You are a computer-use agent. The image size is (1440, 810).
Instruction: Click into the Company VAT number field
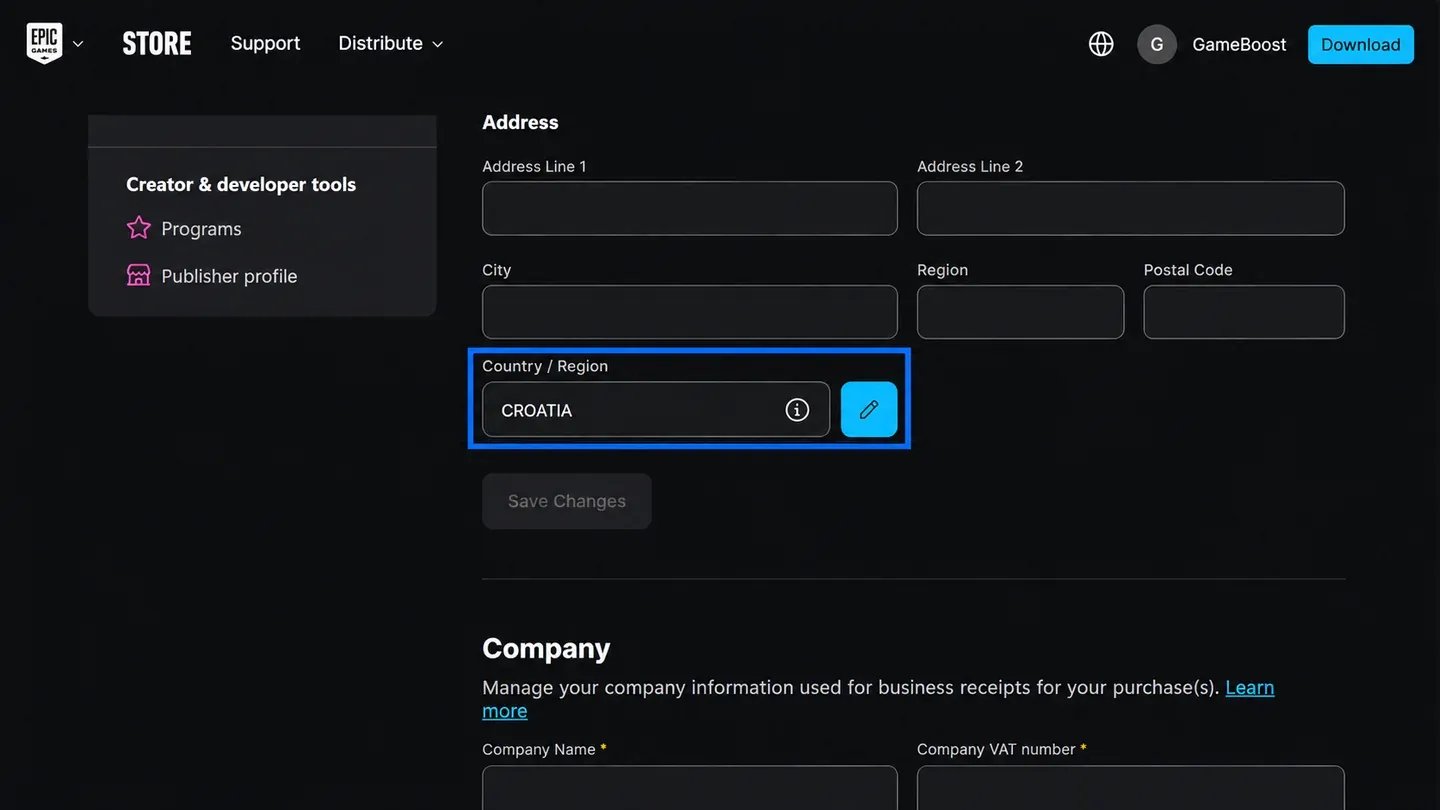tap(1131, 788)
